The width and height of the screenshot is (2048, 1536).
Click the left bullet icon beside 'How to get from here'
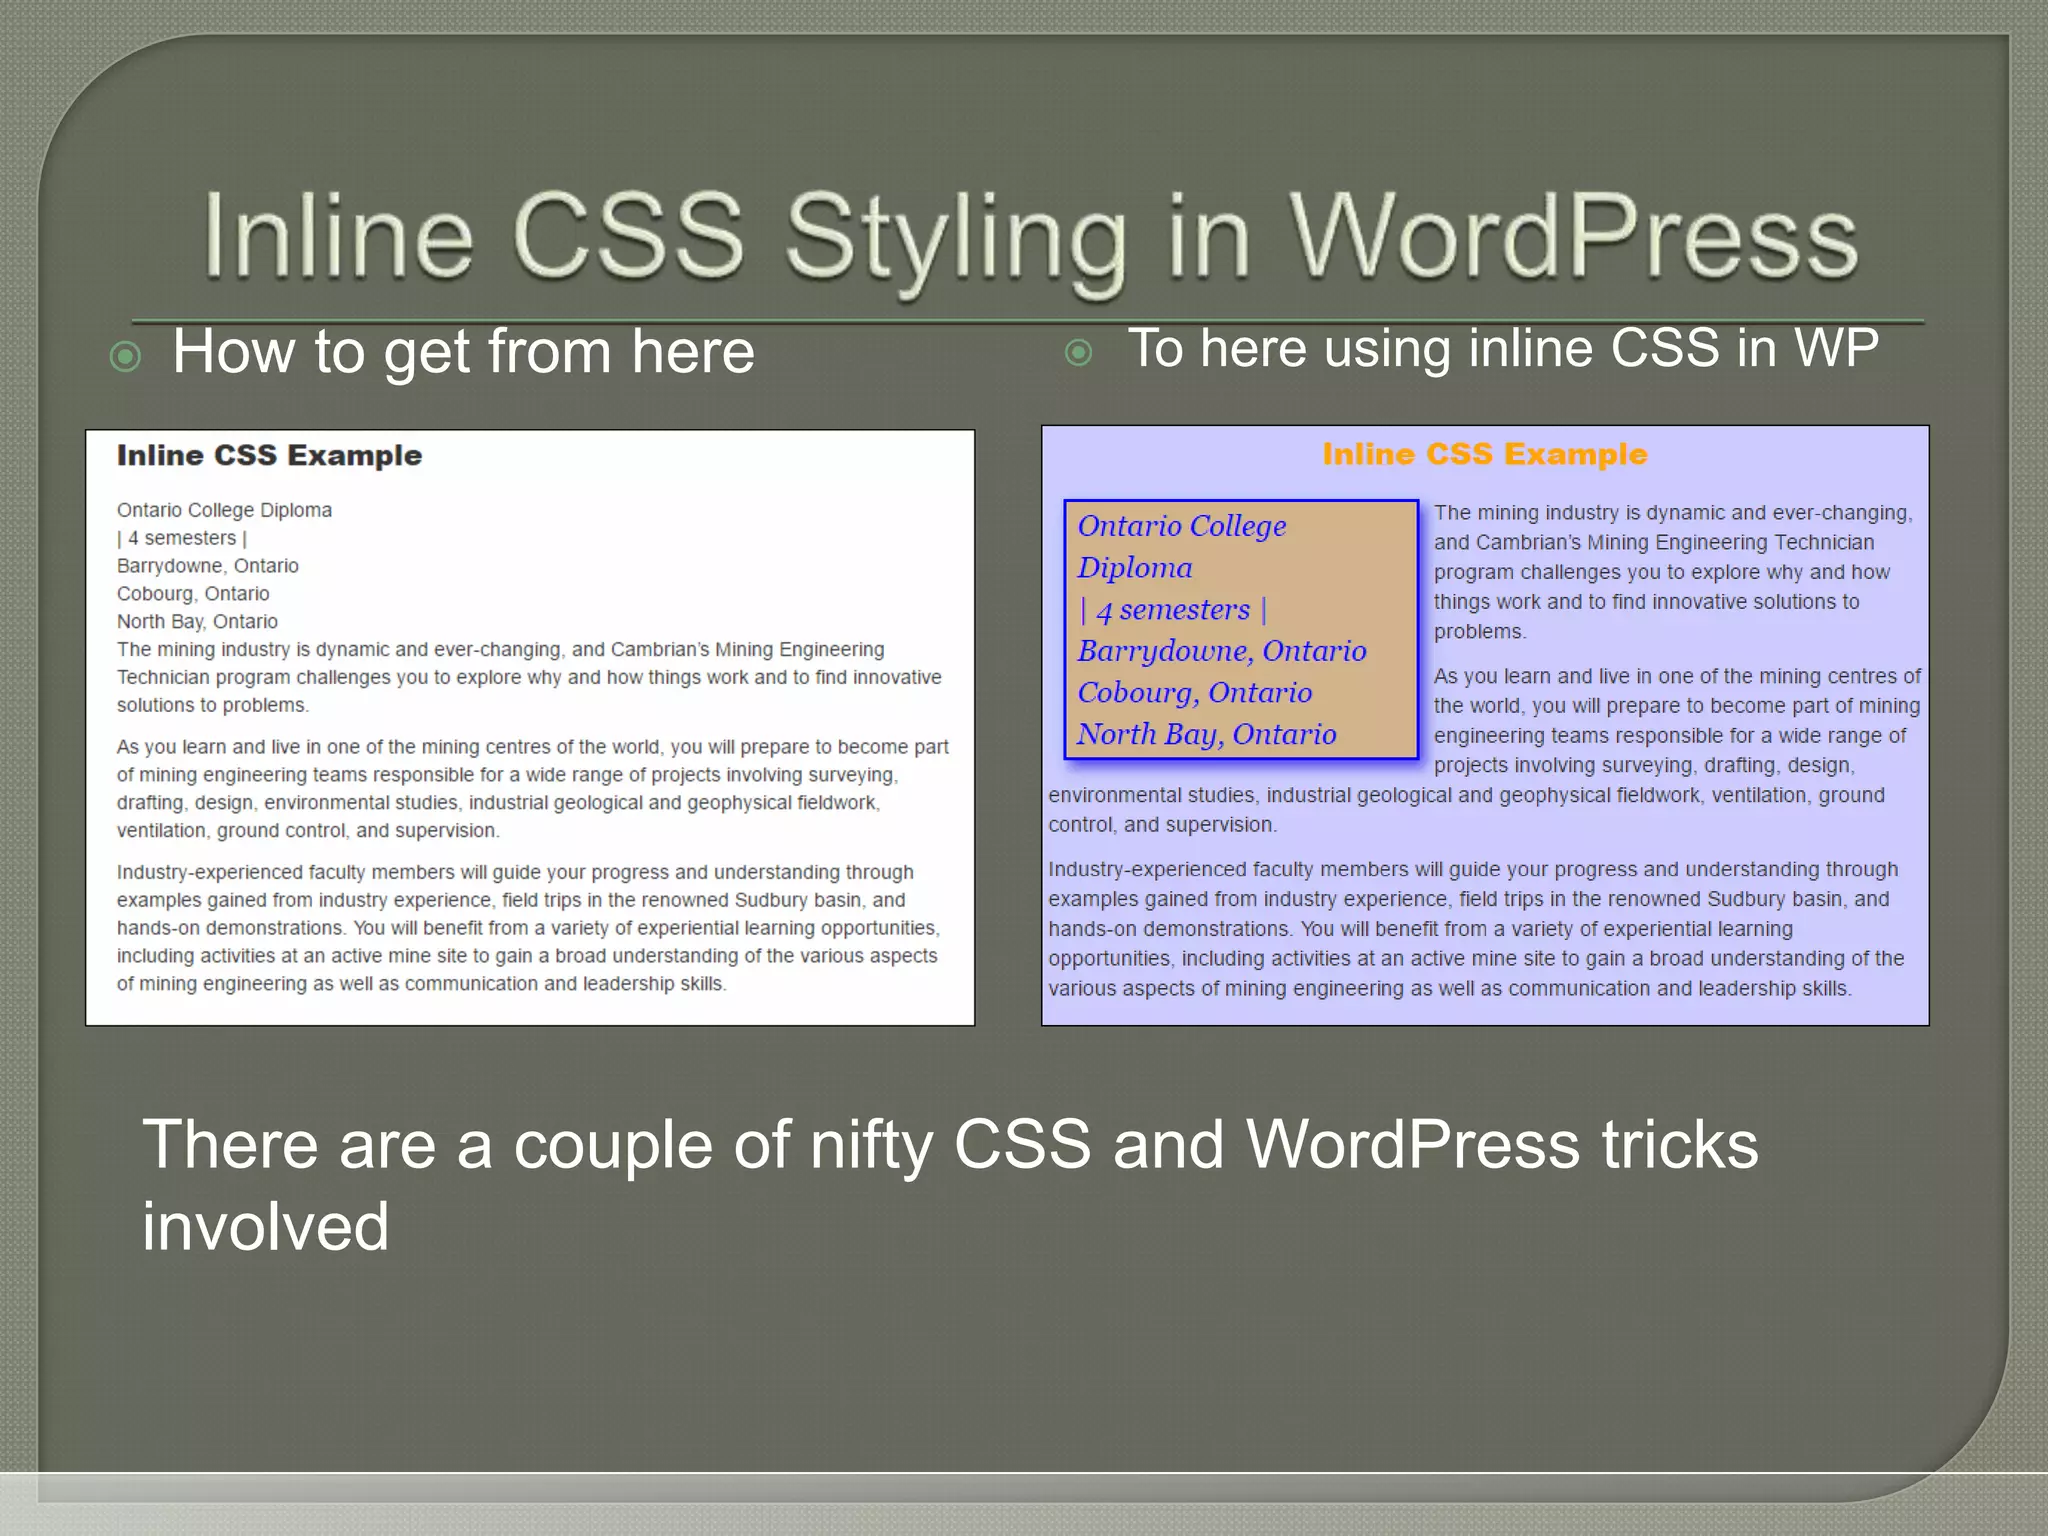(x=125, y=356)
